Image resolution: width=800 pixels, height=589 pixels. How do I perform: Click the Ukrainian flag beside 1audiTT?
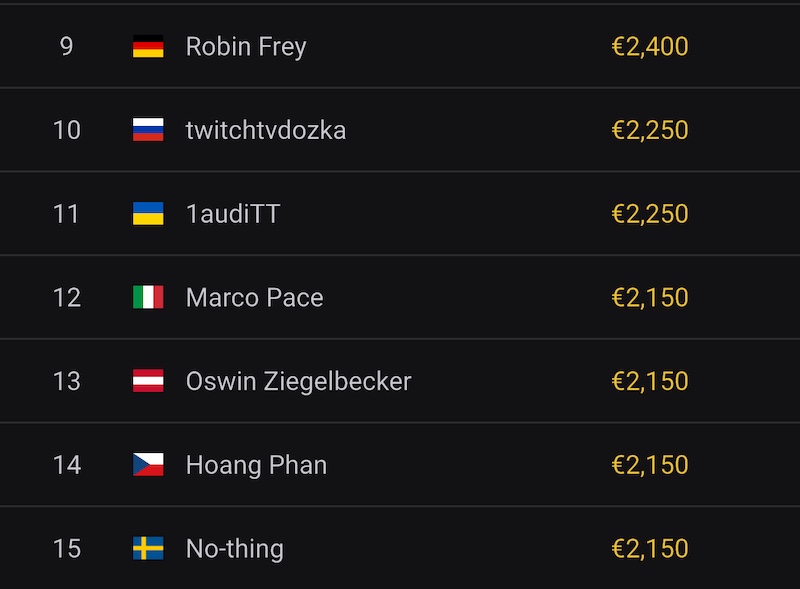pyautogui.click(x=148, y=214)
